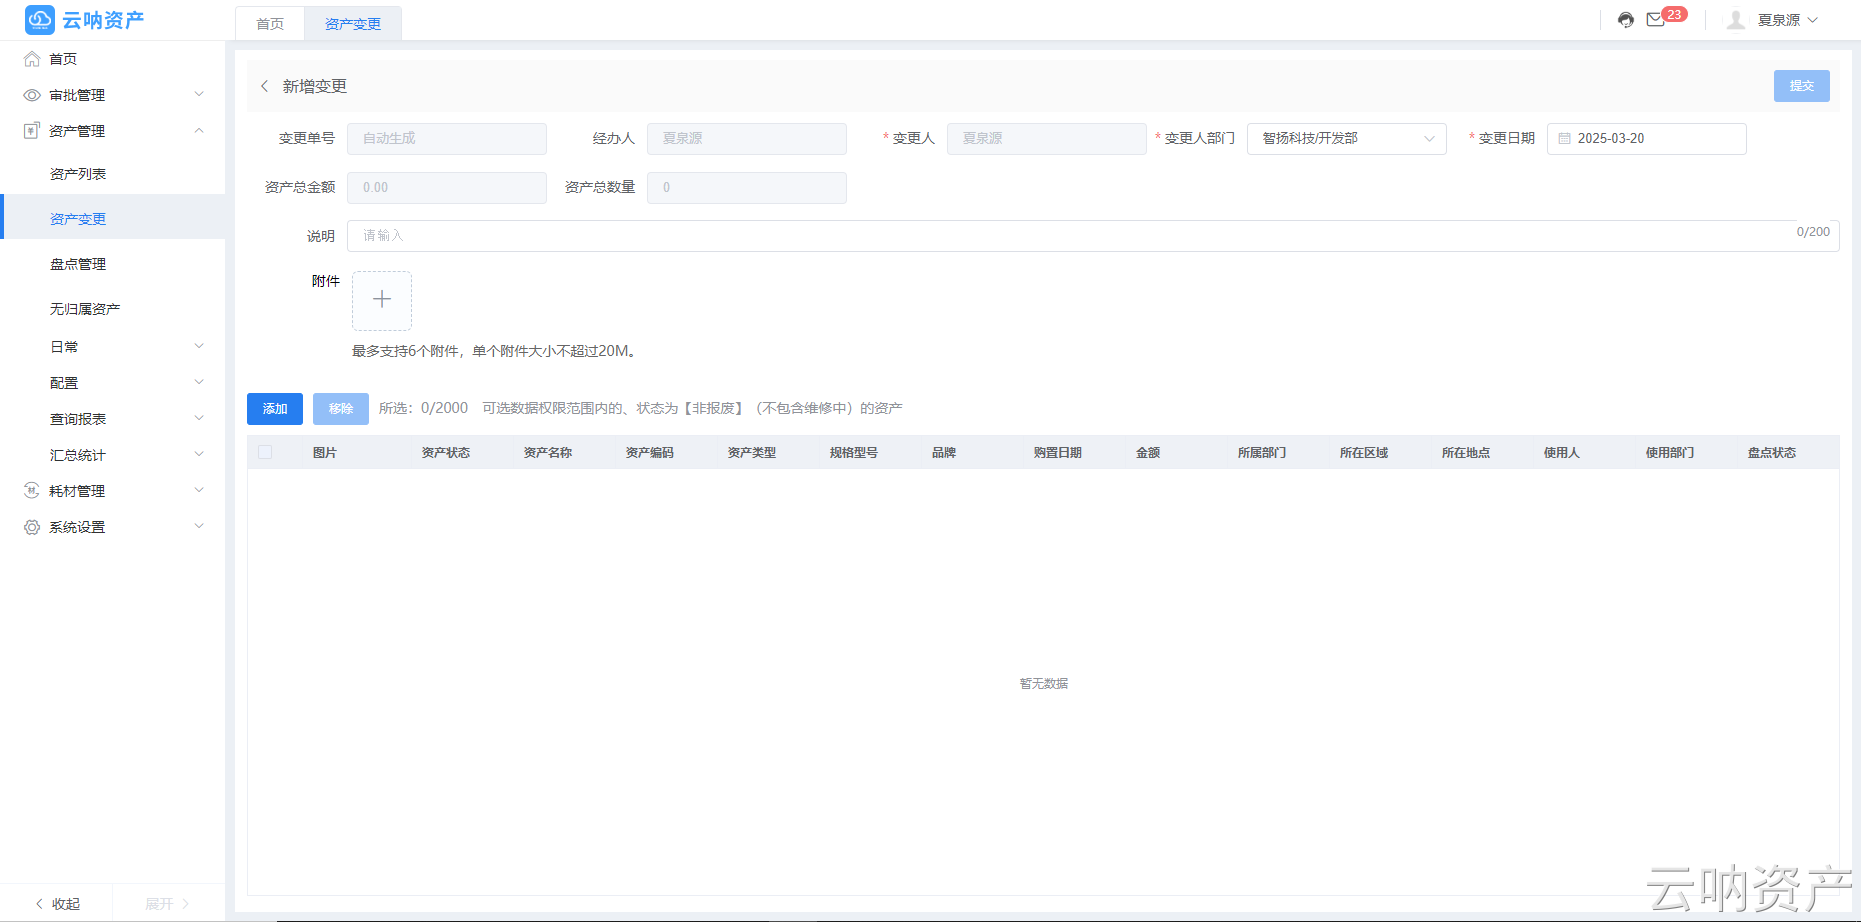Click the 资产总金额 field
The height and width of the screenshot is (922, 1861).
click(446, 188)
